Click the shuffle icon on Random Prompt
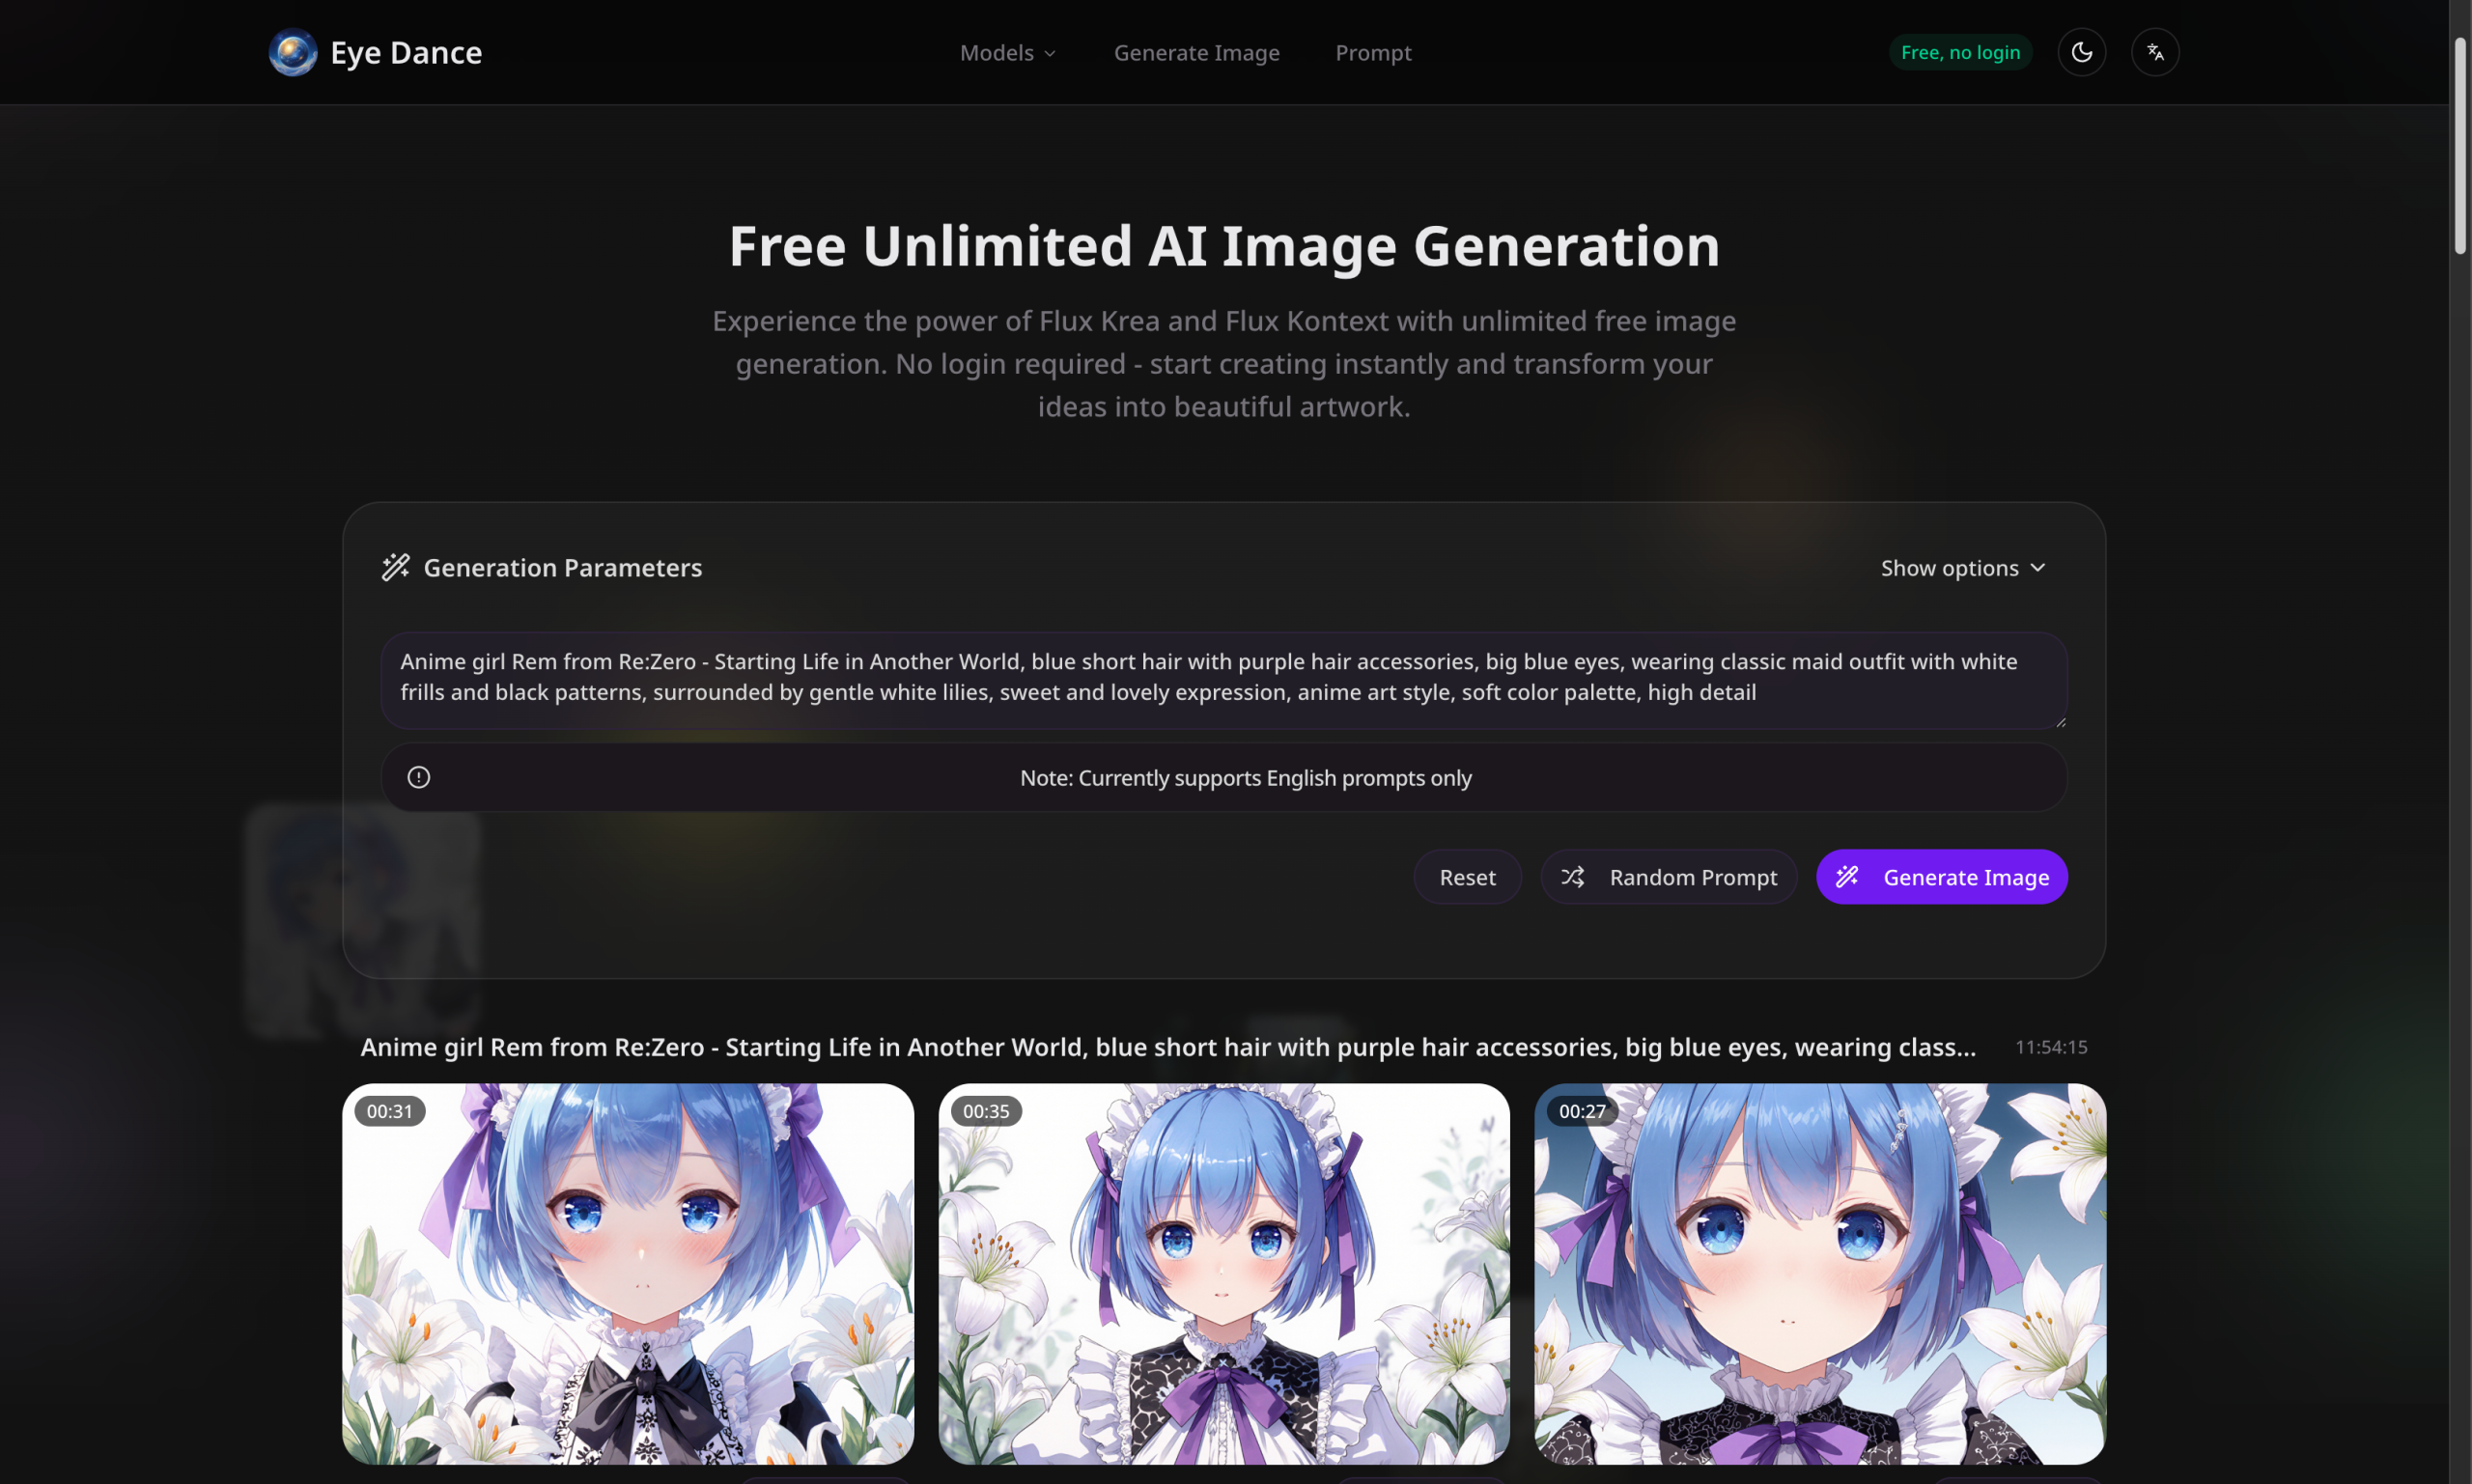The image size is (2472, 1484). coord(1572,877)
